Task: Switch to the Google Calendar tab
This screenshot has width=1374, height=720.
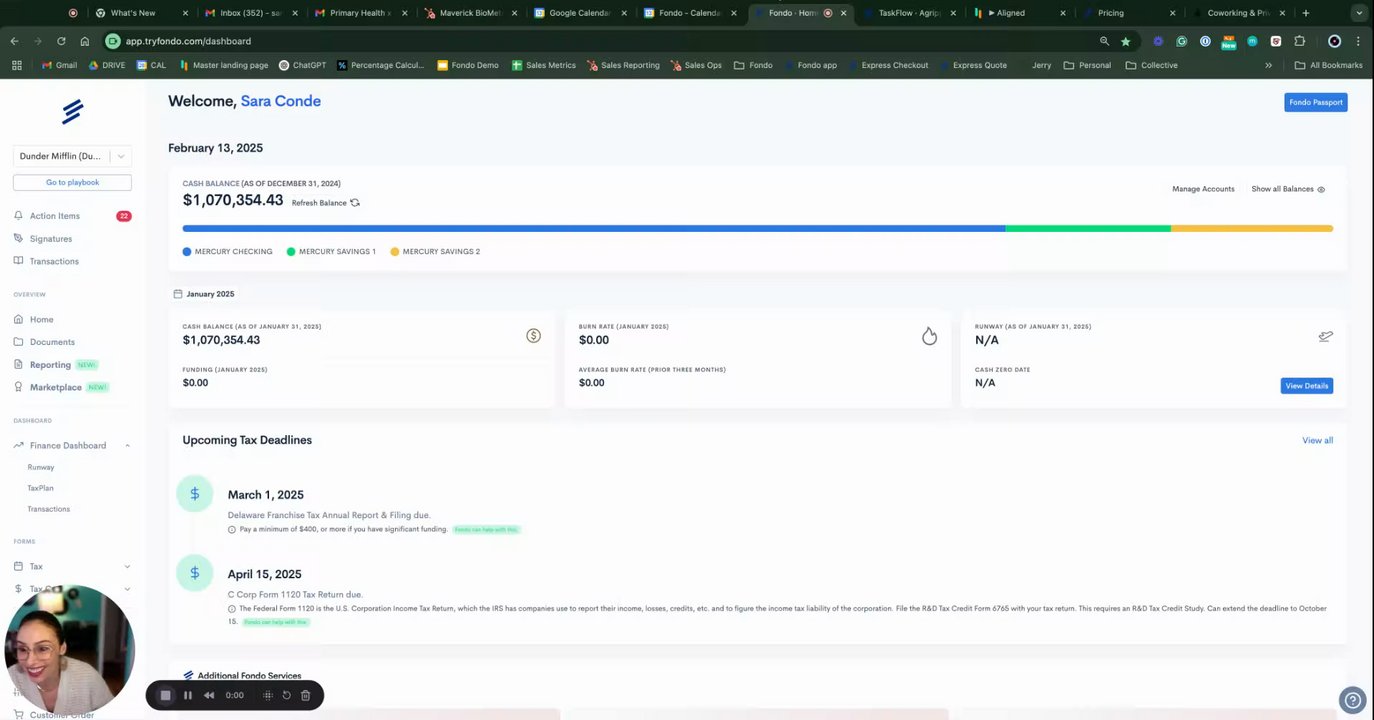Action: coord(580,13)
